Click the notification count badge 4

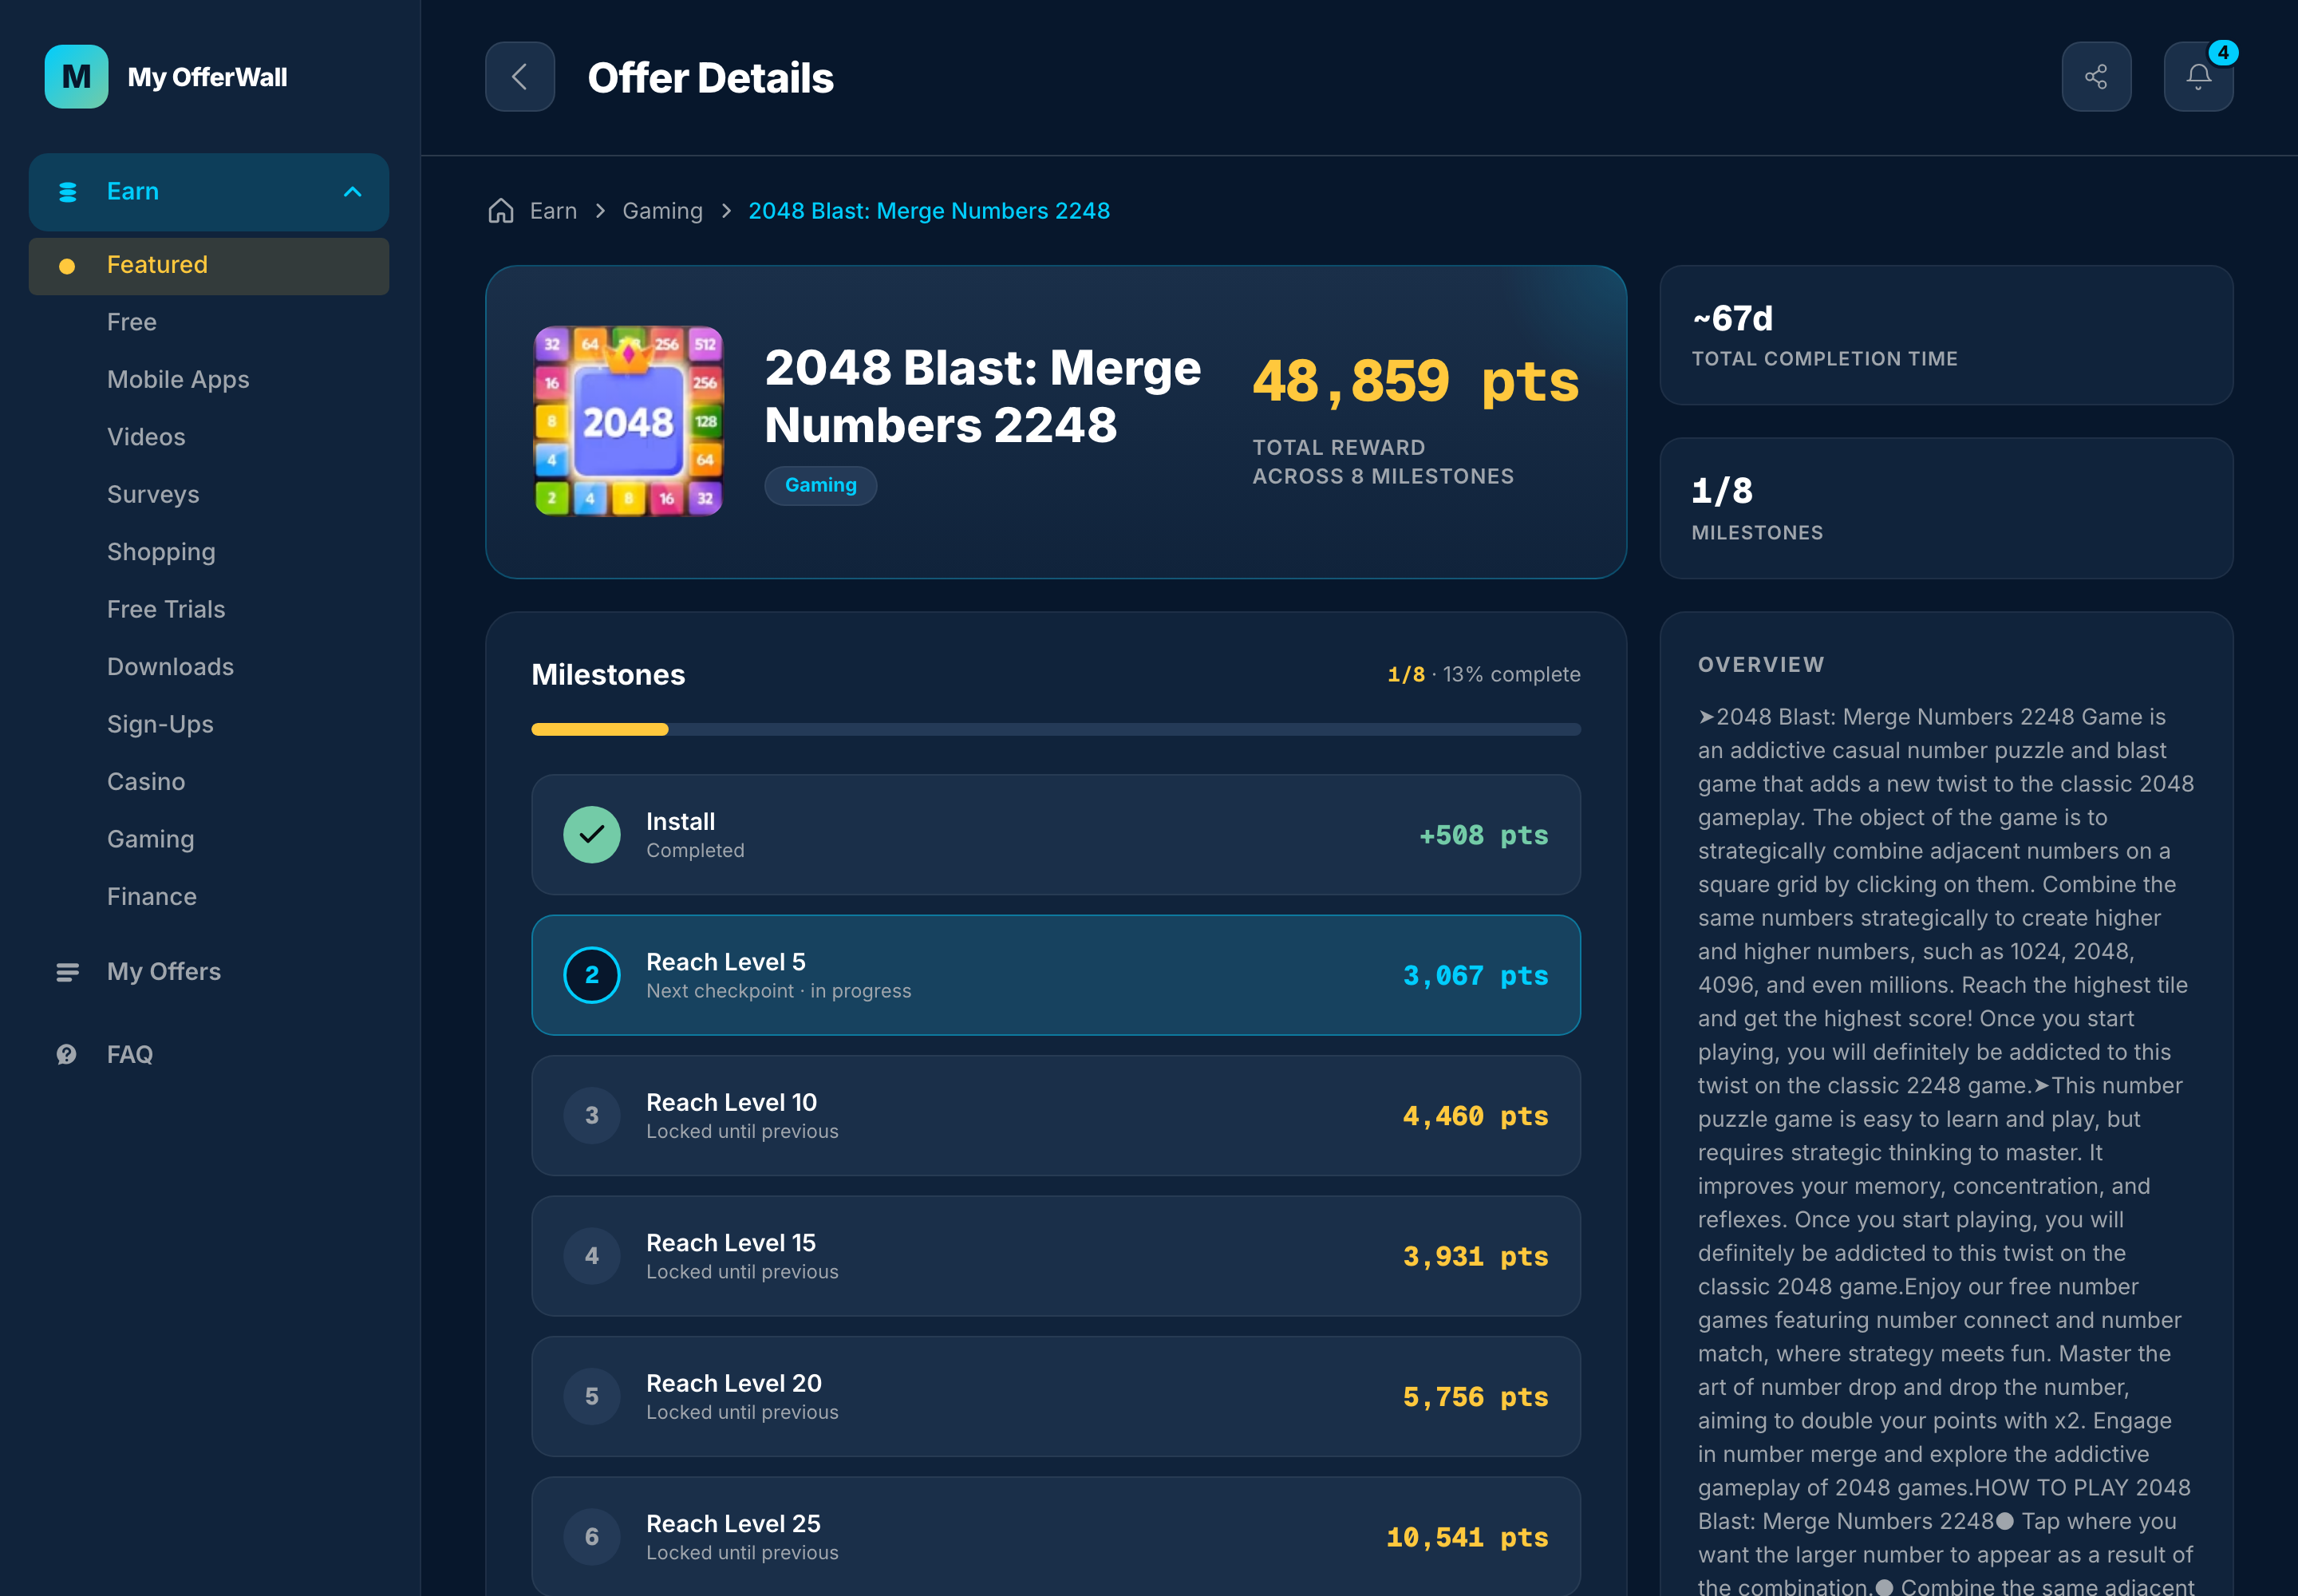tap(2222, 53)
